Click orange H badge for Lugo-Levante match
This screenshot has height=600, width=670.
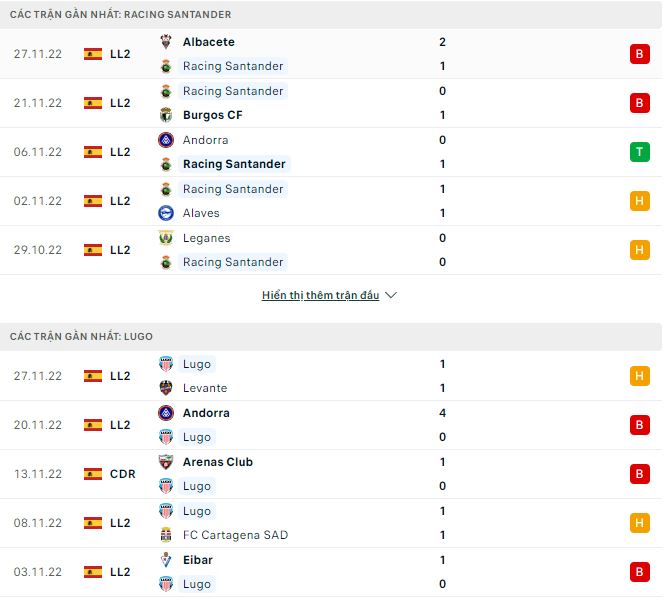point(640,376)
